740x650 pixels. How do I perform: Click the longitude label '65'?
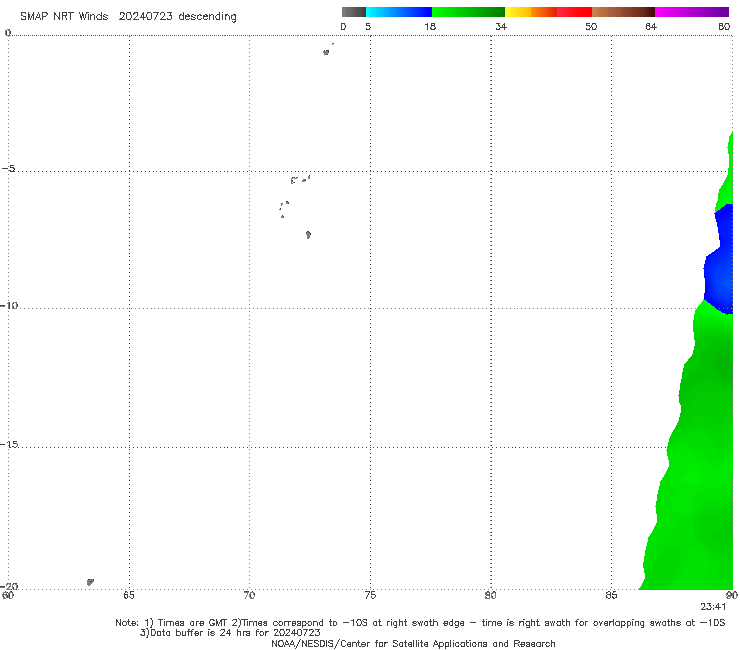(x=128, y=595)
